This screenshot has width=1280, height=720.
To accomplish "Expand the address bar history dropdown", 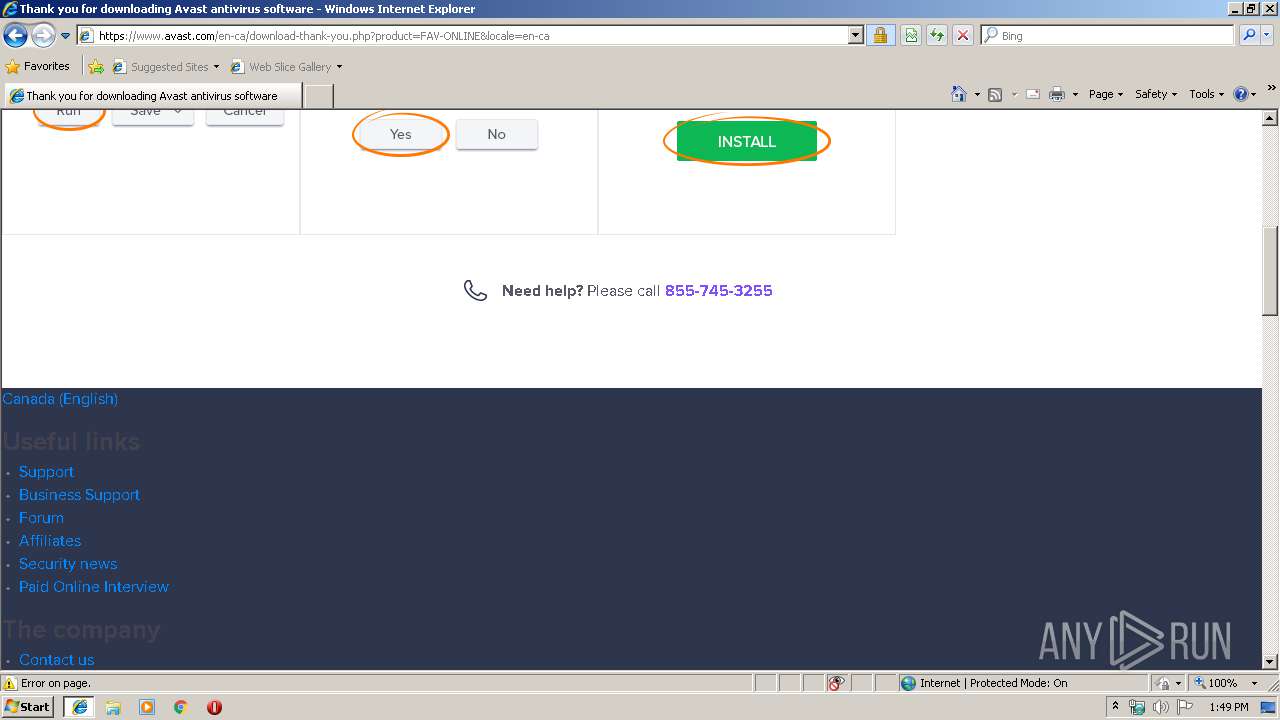I will coord(855,35).
